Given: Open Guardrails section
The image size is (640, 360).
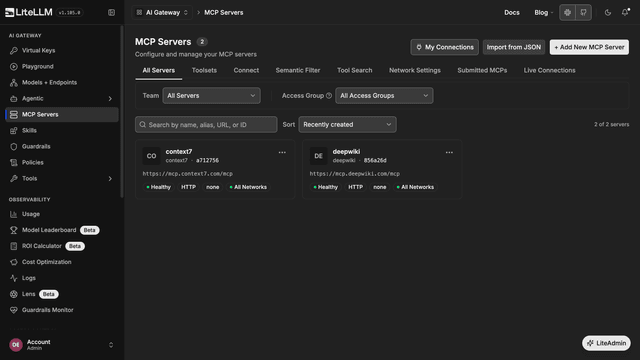Looking at the screenshot, I should pyautogui.click(x=62, y=147).
